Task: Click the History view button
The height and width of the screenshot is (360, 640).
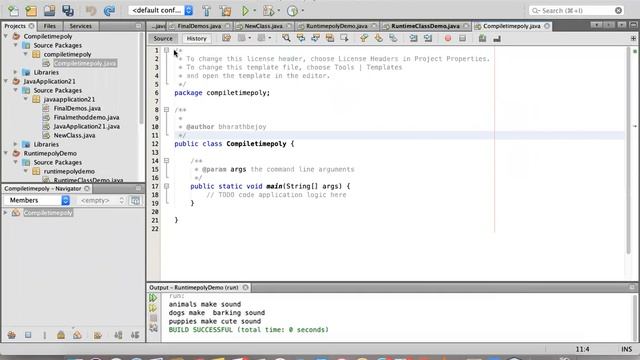Action: click(x=196, y=38)
